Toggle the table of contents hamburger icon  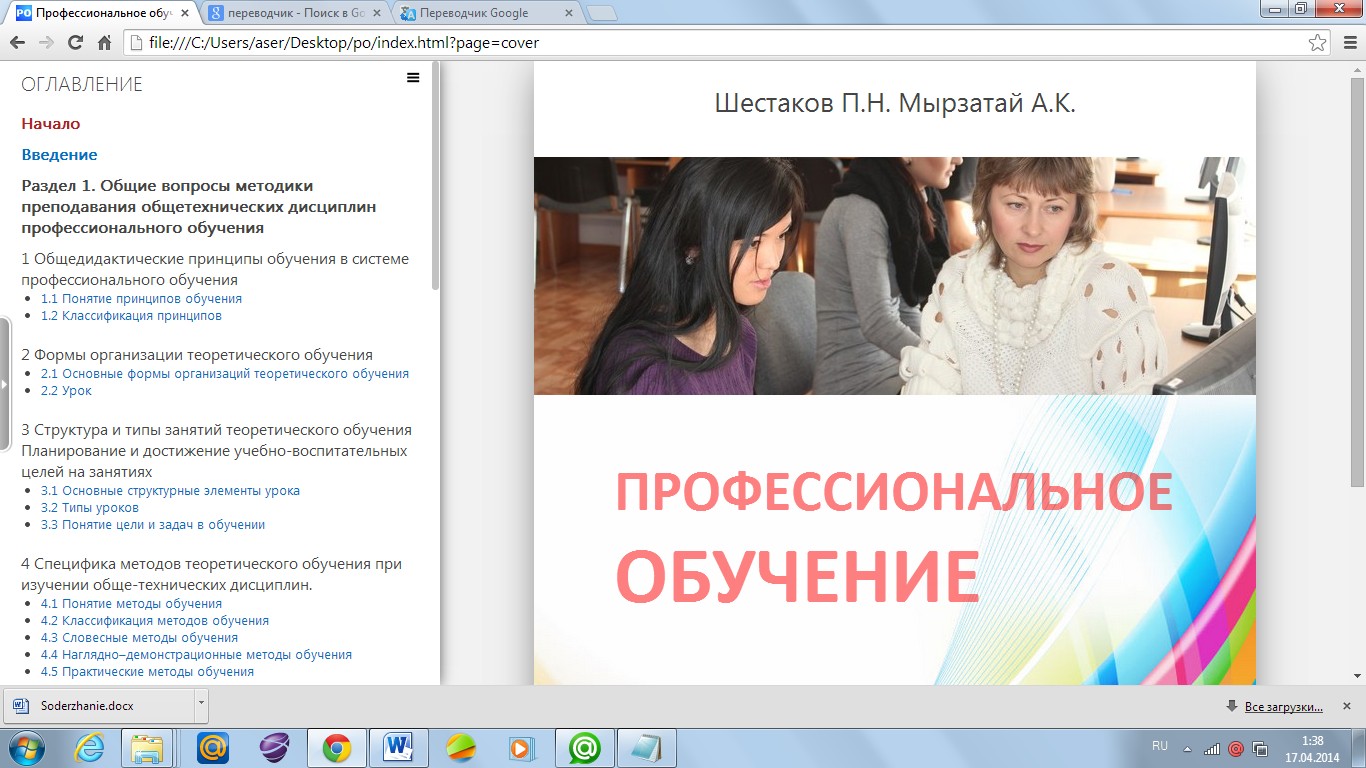click(x=413, y=77)
